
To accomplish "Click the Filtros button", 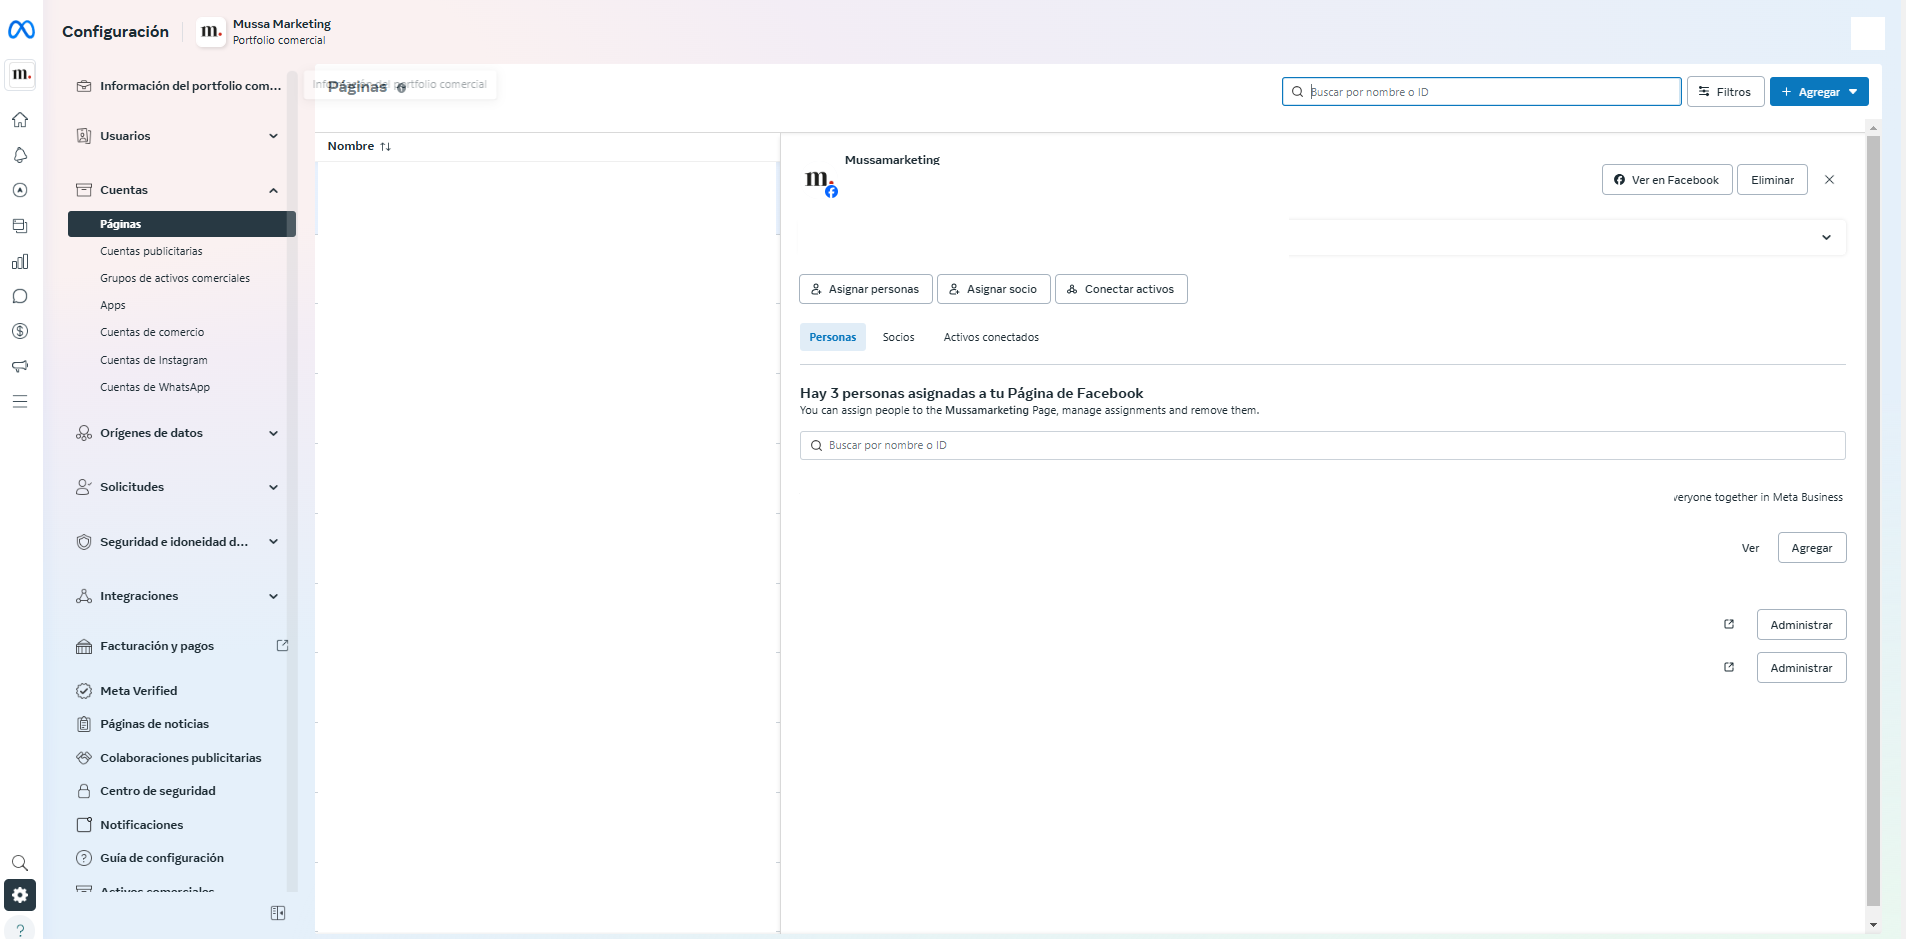I will [1725, 92].
